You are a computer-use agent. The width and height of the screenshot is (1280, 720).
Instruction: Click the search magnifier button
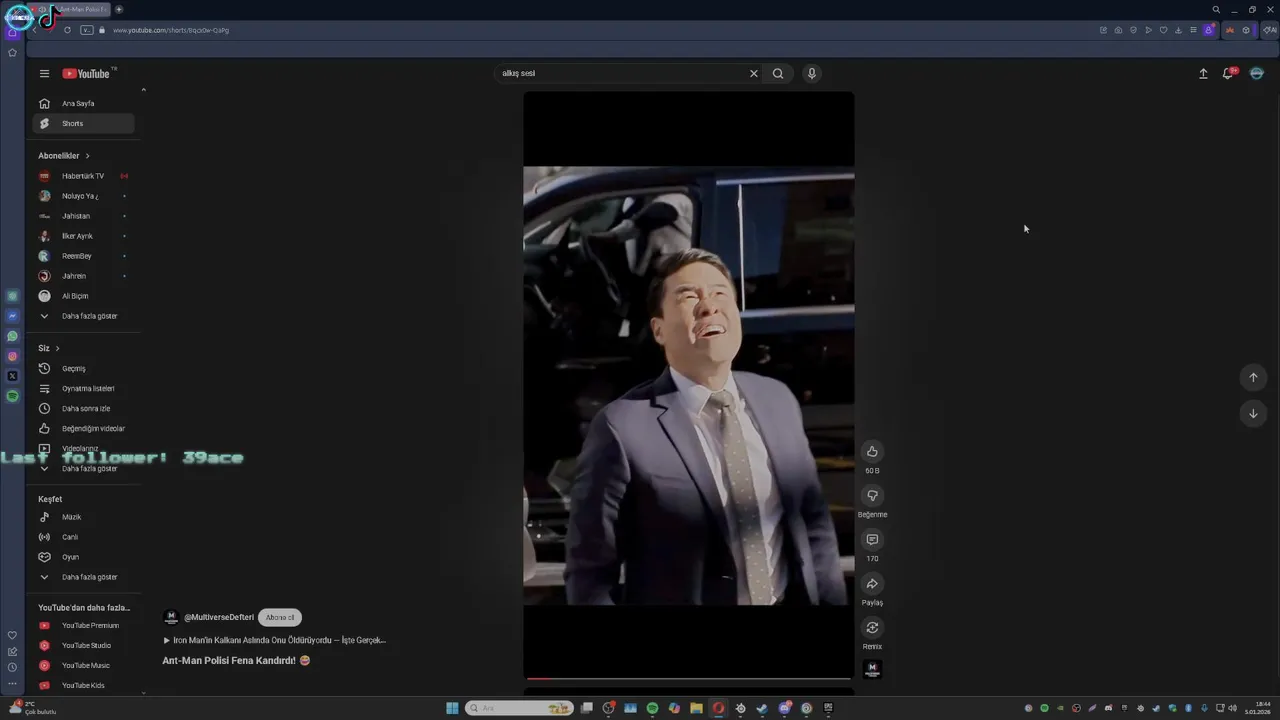[778, 73]
